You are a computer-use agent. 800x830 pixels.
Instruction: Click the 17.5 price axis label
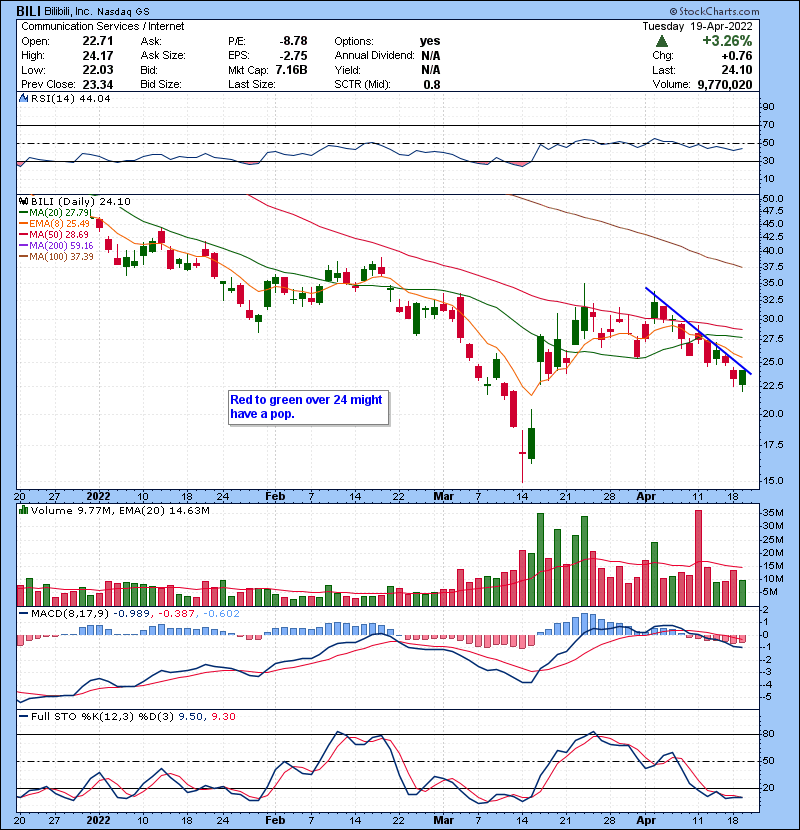[x=773, y=445]
